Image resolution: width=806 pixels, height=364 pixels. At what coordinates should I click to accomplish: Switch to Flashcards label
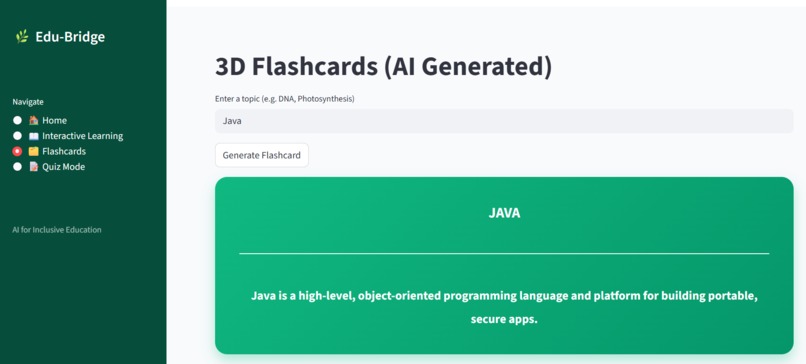[x=64, y=152]
